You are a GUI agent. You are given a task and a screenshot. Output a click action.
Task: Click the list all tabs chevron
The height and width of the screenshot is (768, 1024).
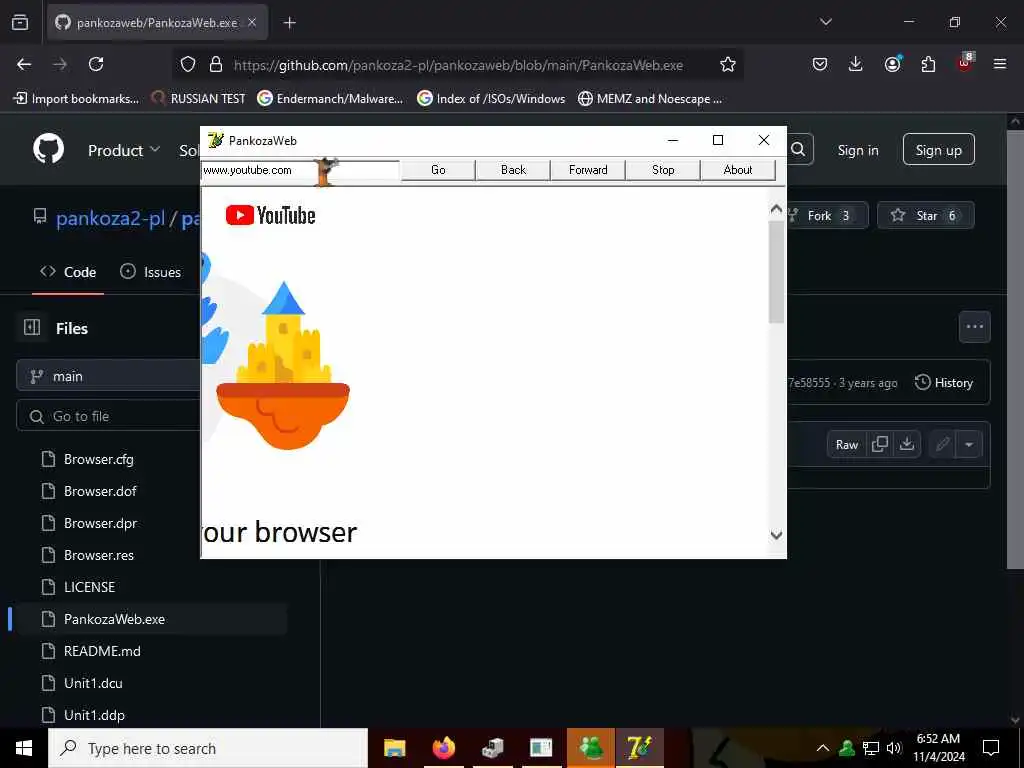click(825, 22)
